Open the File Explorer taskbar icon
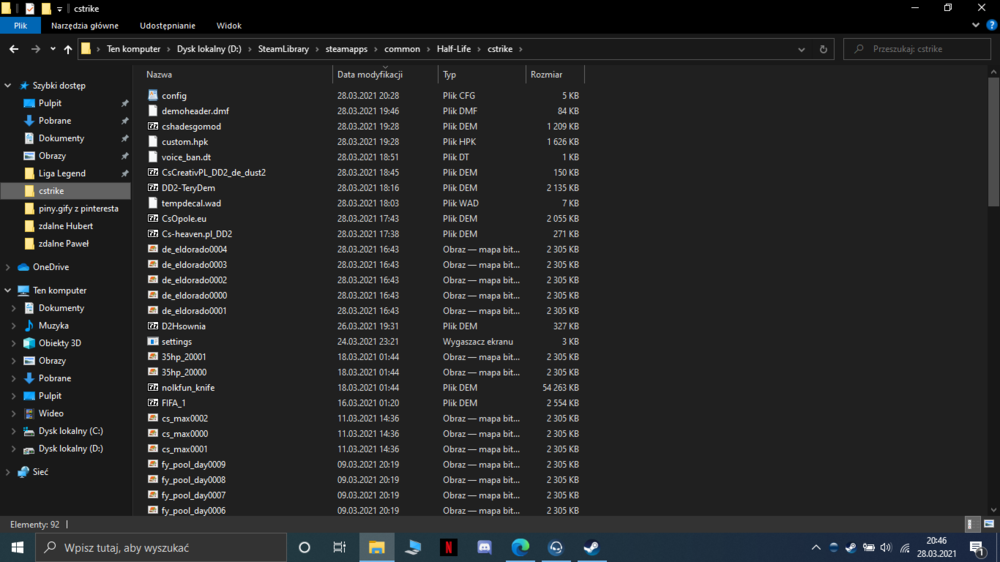 [x=377, y=547]
